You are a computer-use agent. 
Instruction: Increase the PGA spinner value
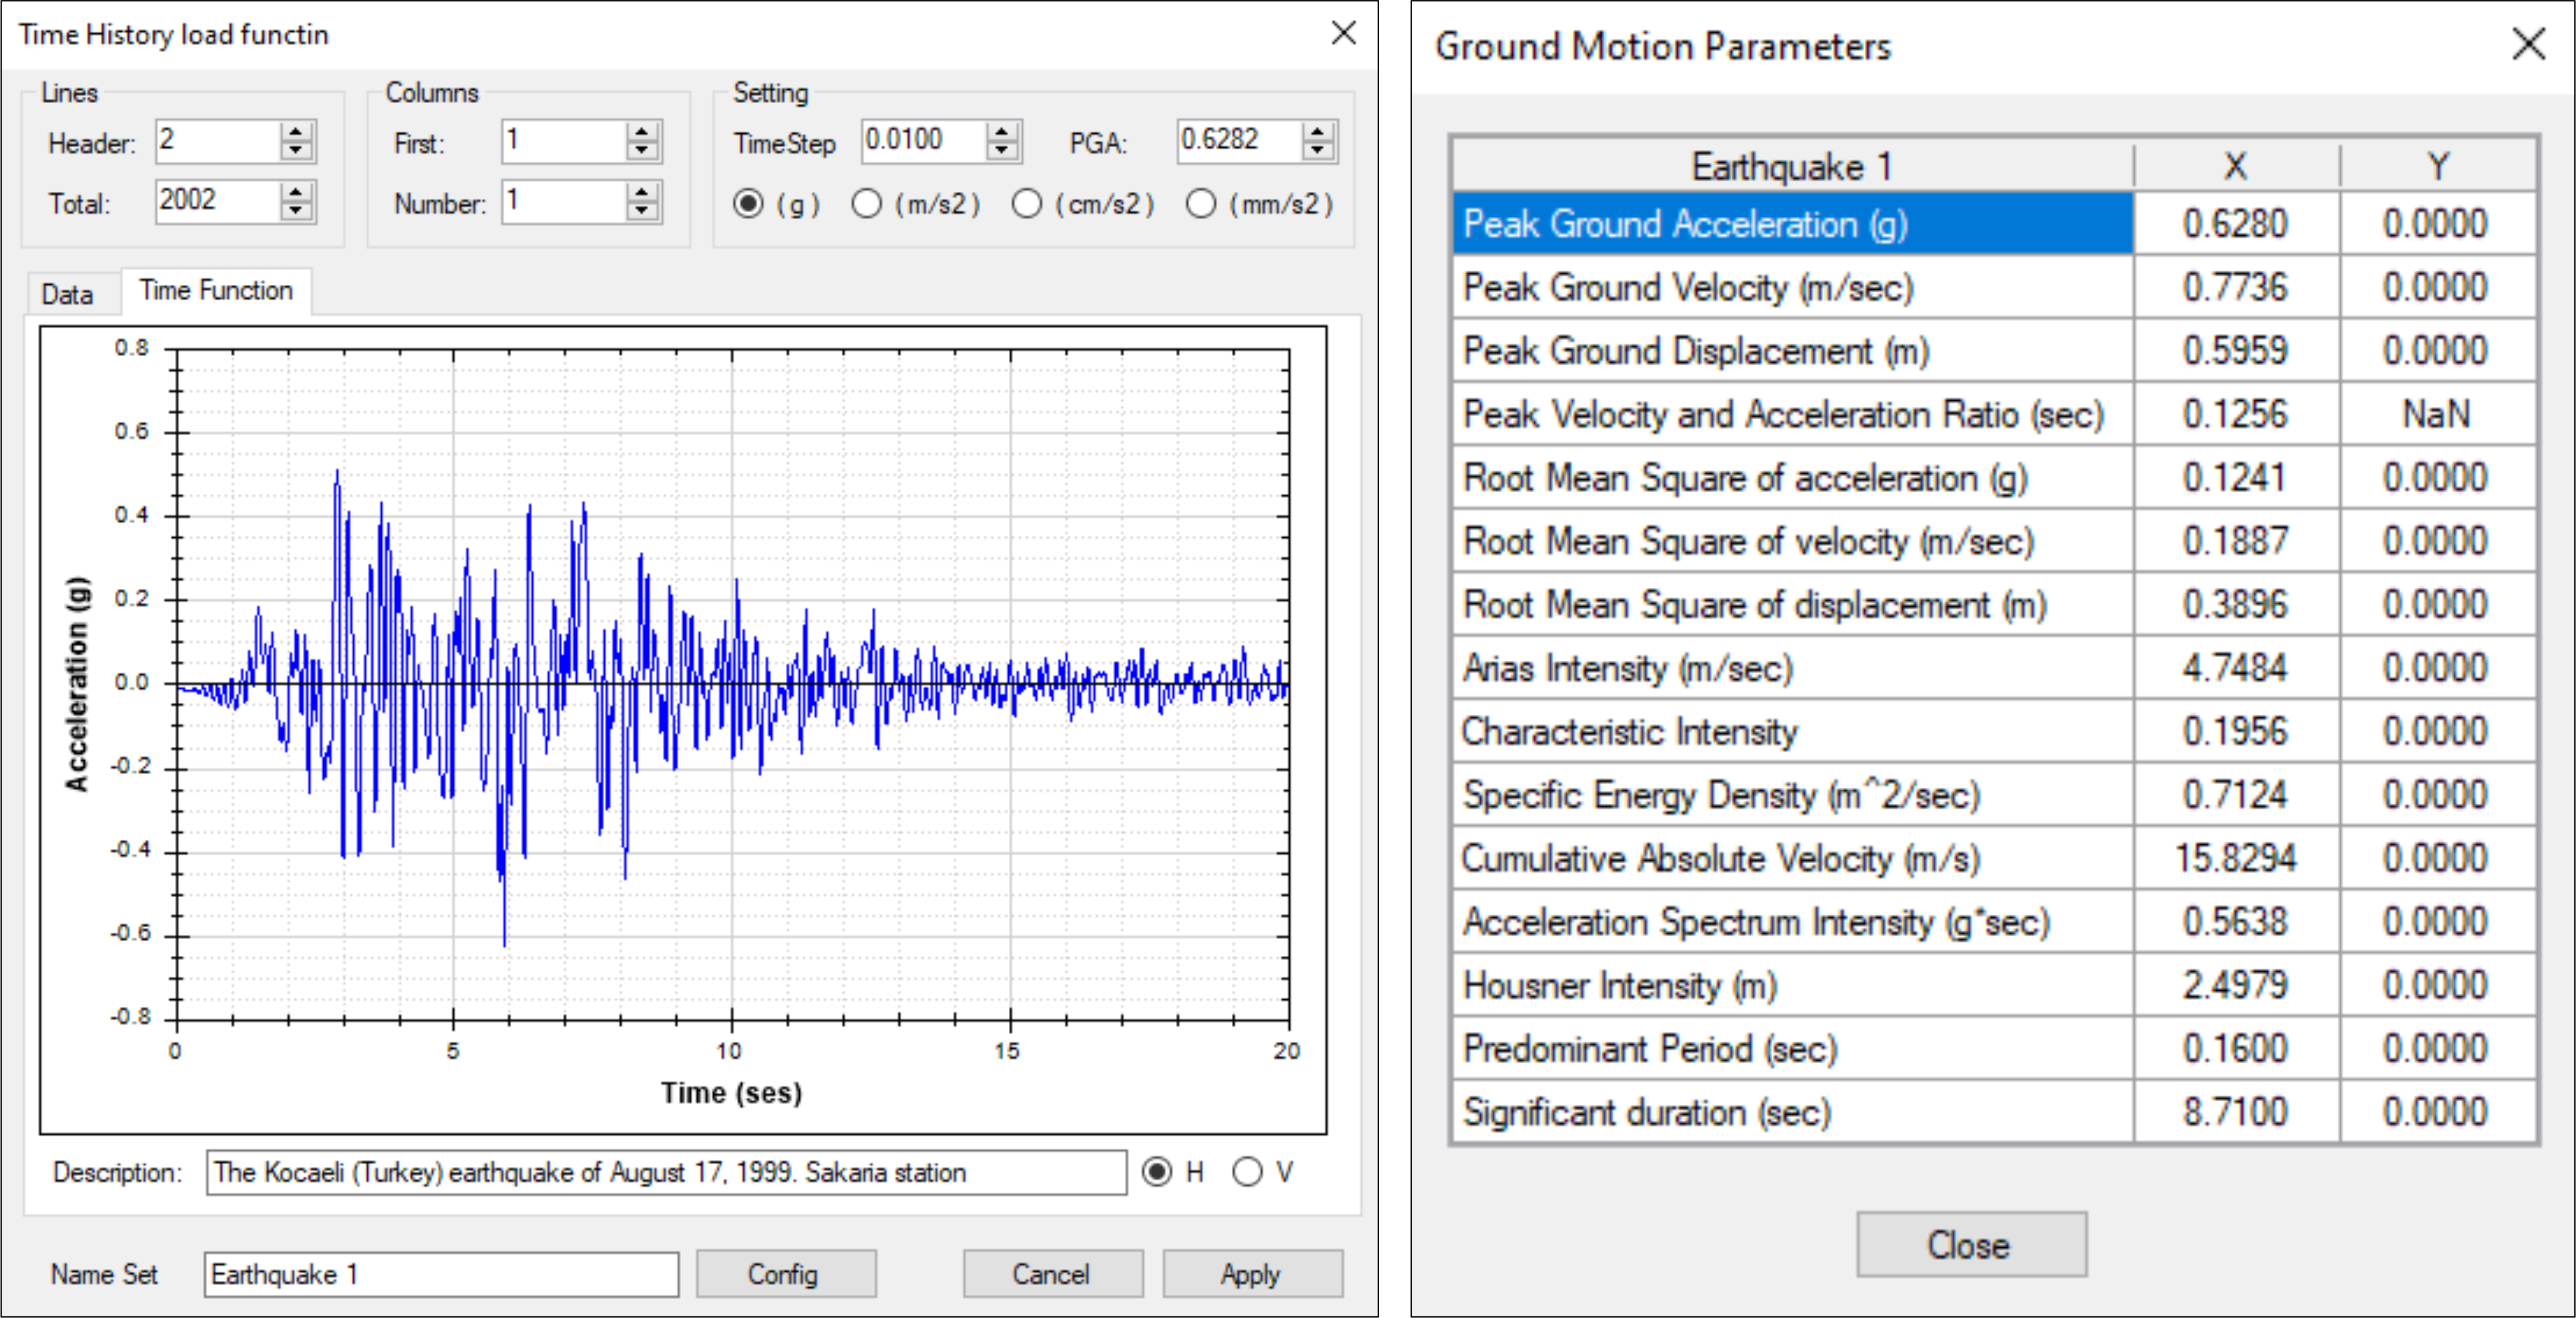pos(1318,132)
